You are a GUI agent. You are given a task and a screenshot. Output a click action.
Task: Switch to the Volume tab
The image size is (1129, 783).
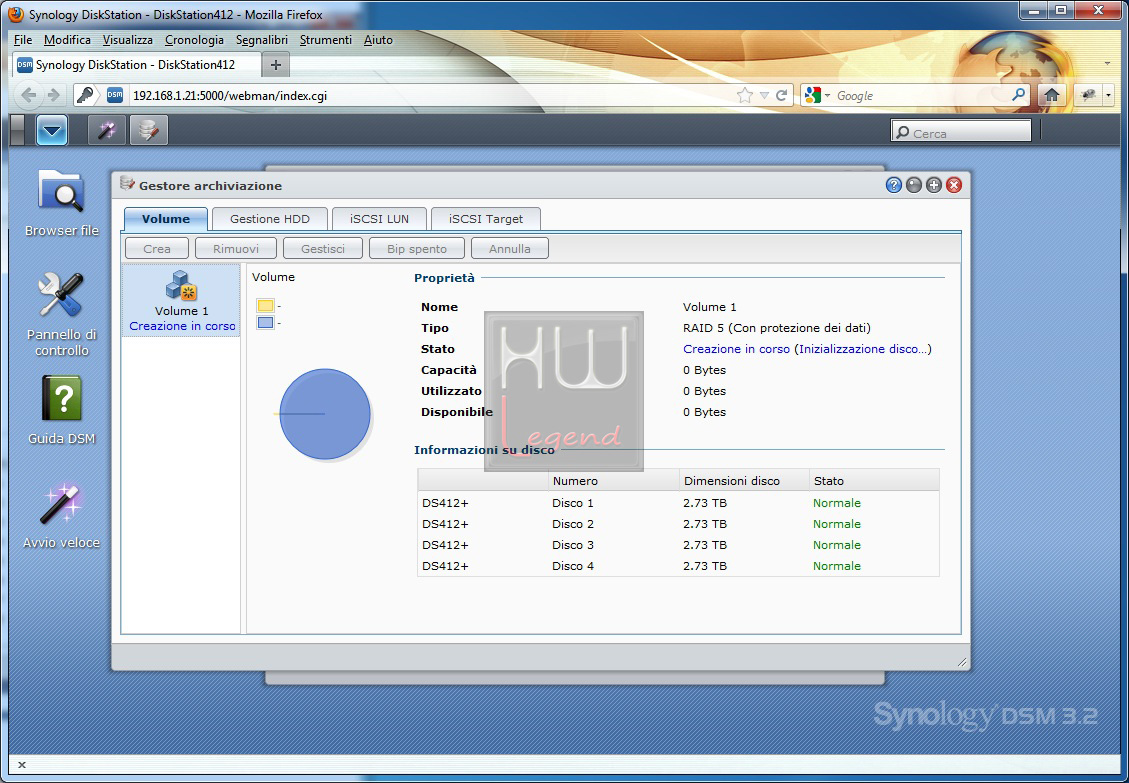[x=166, y=219]
